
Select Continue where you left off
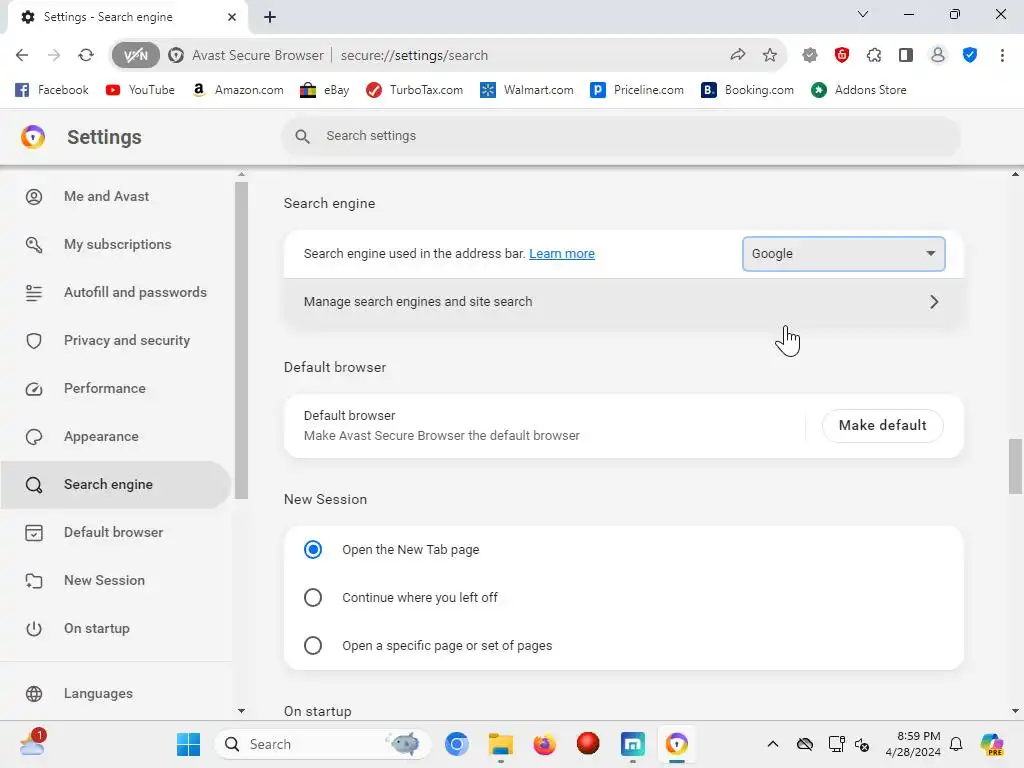click(313, 598)
